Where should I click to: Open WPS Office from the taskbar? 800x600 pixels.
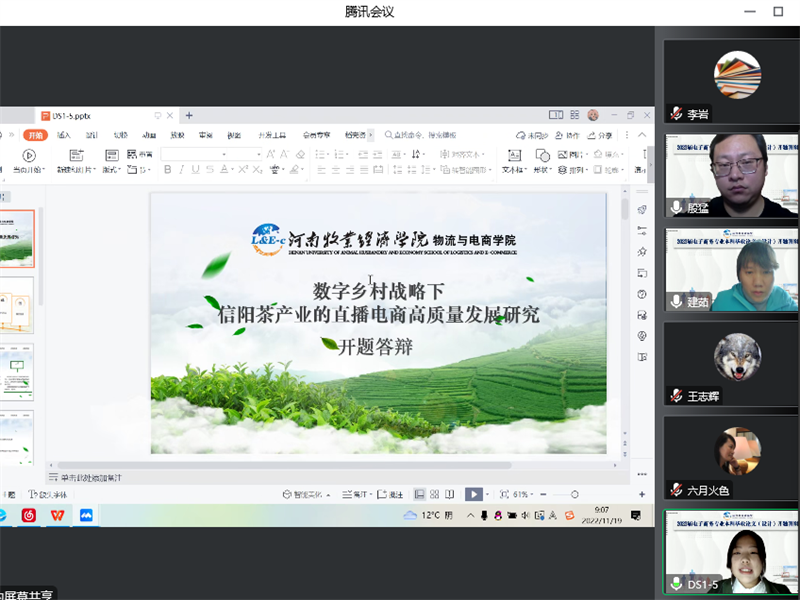click(x=57, y=515)
